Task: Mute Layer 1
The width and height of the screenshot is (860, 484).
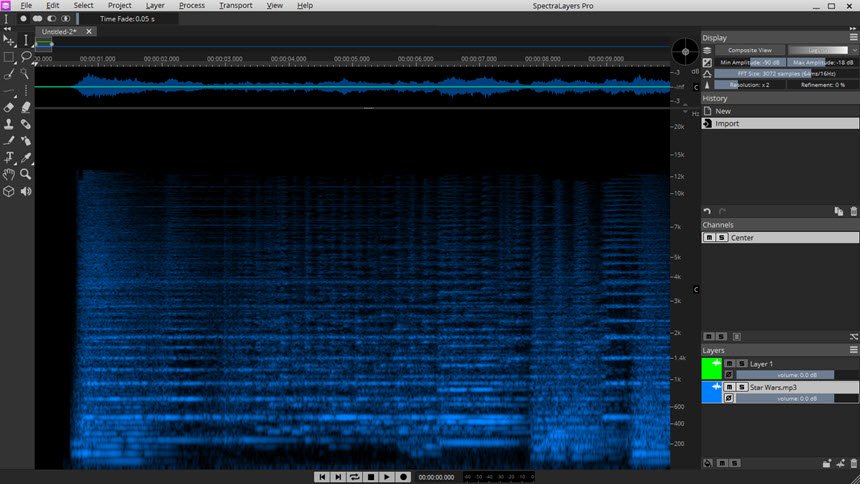Action: point(729,363)
